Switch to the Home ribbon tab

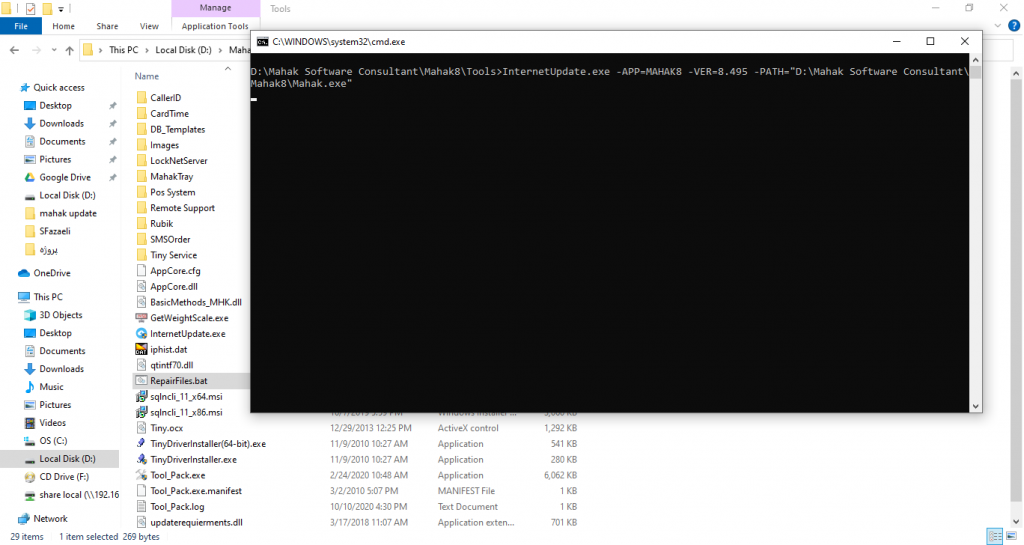(x=63, y=26)
